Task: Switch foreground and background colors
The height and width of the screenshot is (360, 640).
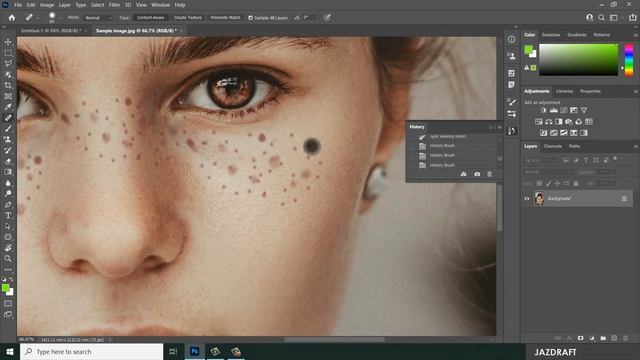Action: tap(11, 280)
